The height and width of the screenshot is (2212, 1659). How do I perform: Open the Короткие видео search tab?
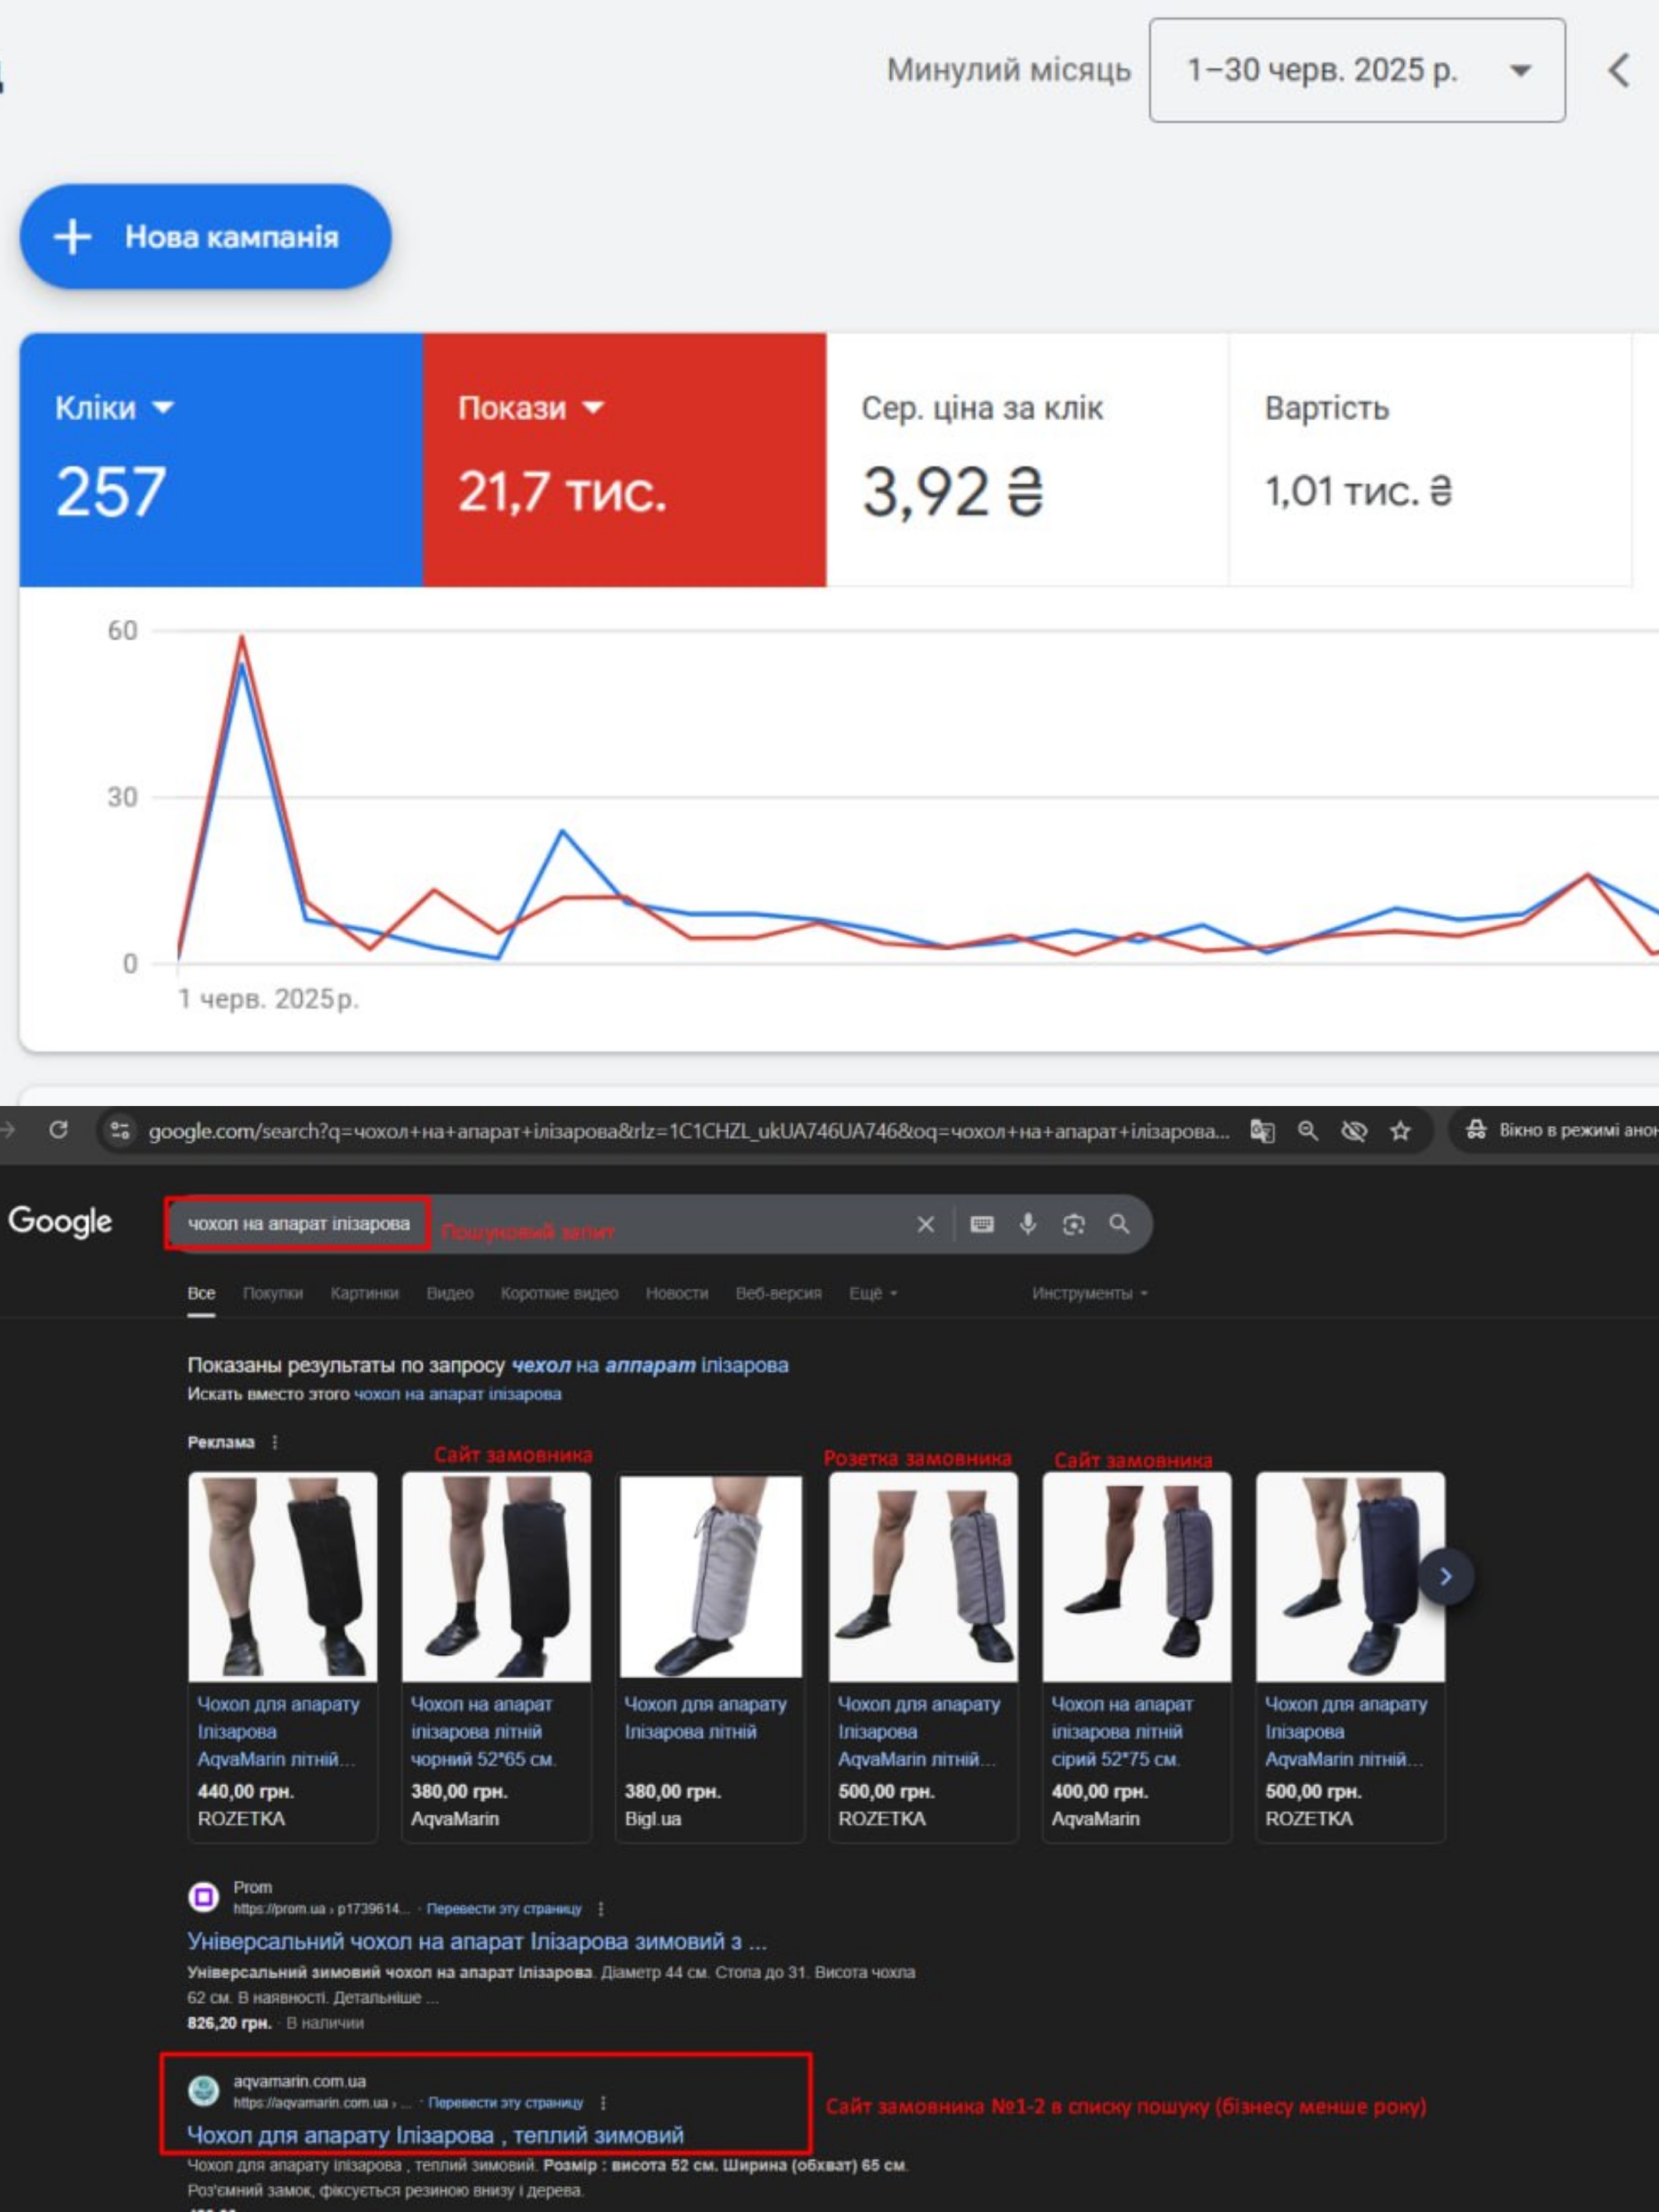559,1293
